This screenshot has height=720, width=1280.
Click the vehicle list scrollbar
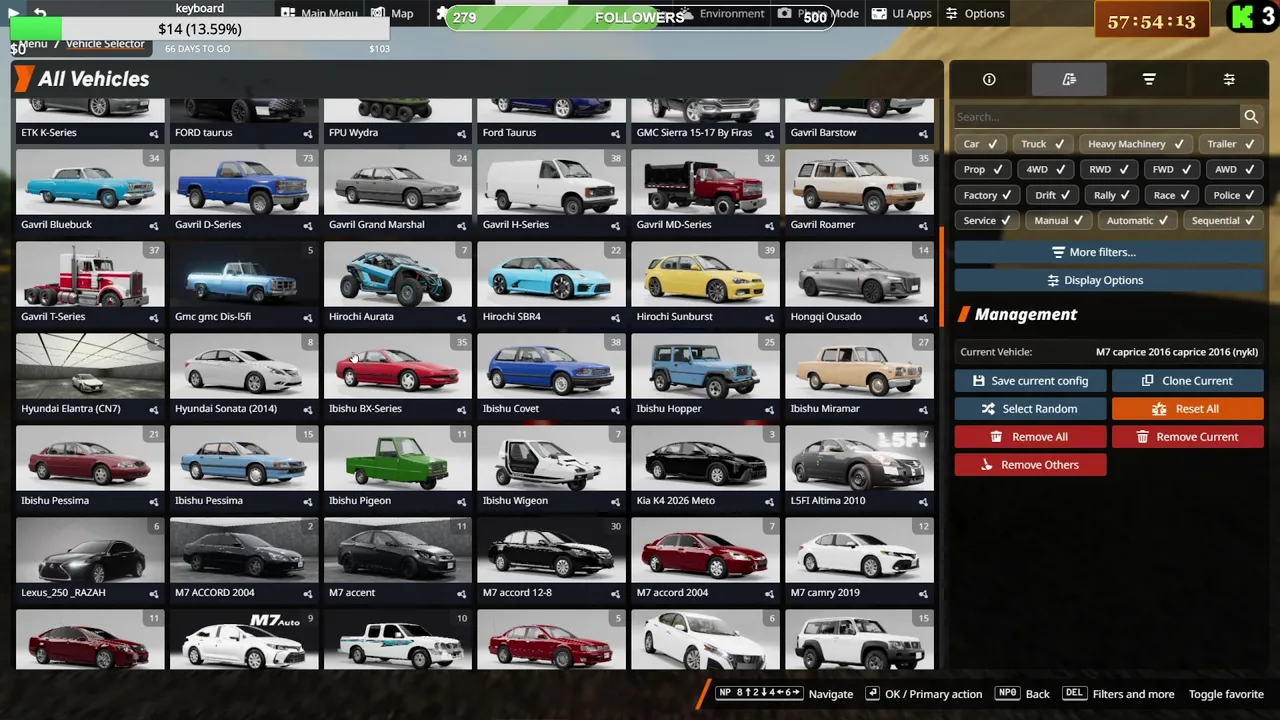point(940,278)
